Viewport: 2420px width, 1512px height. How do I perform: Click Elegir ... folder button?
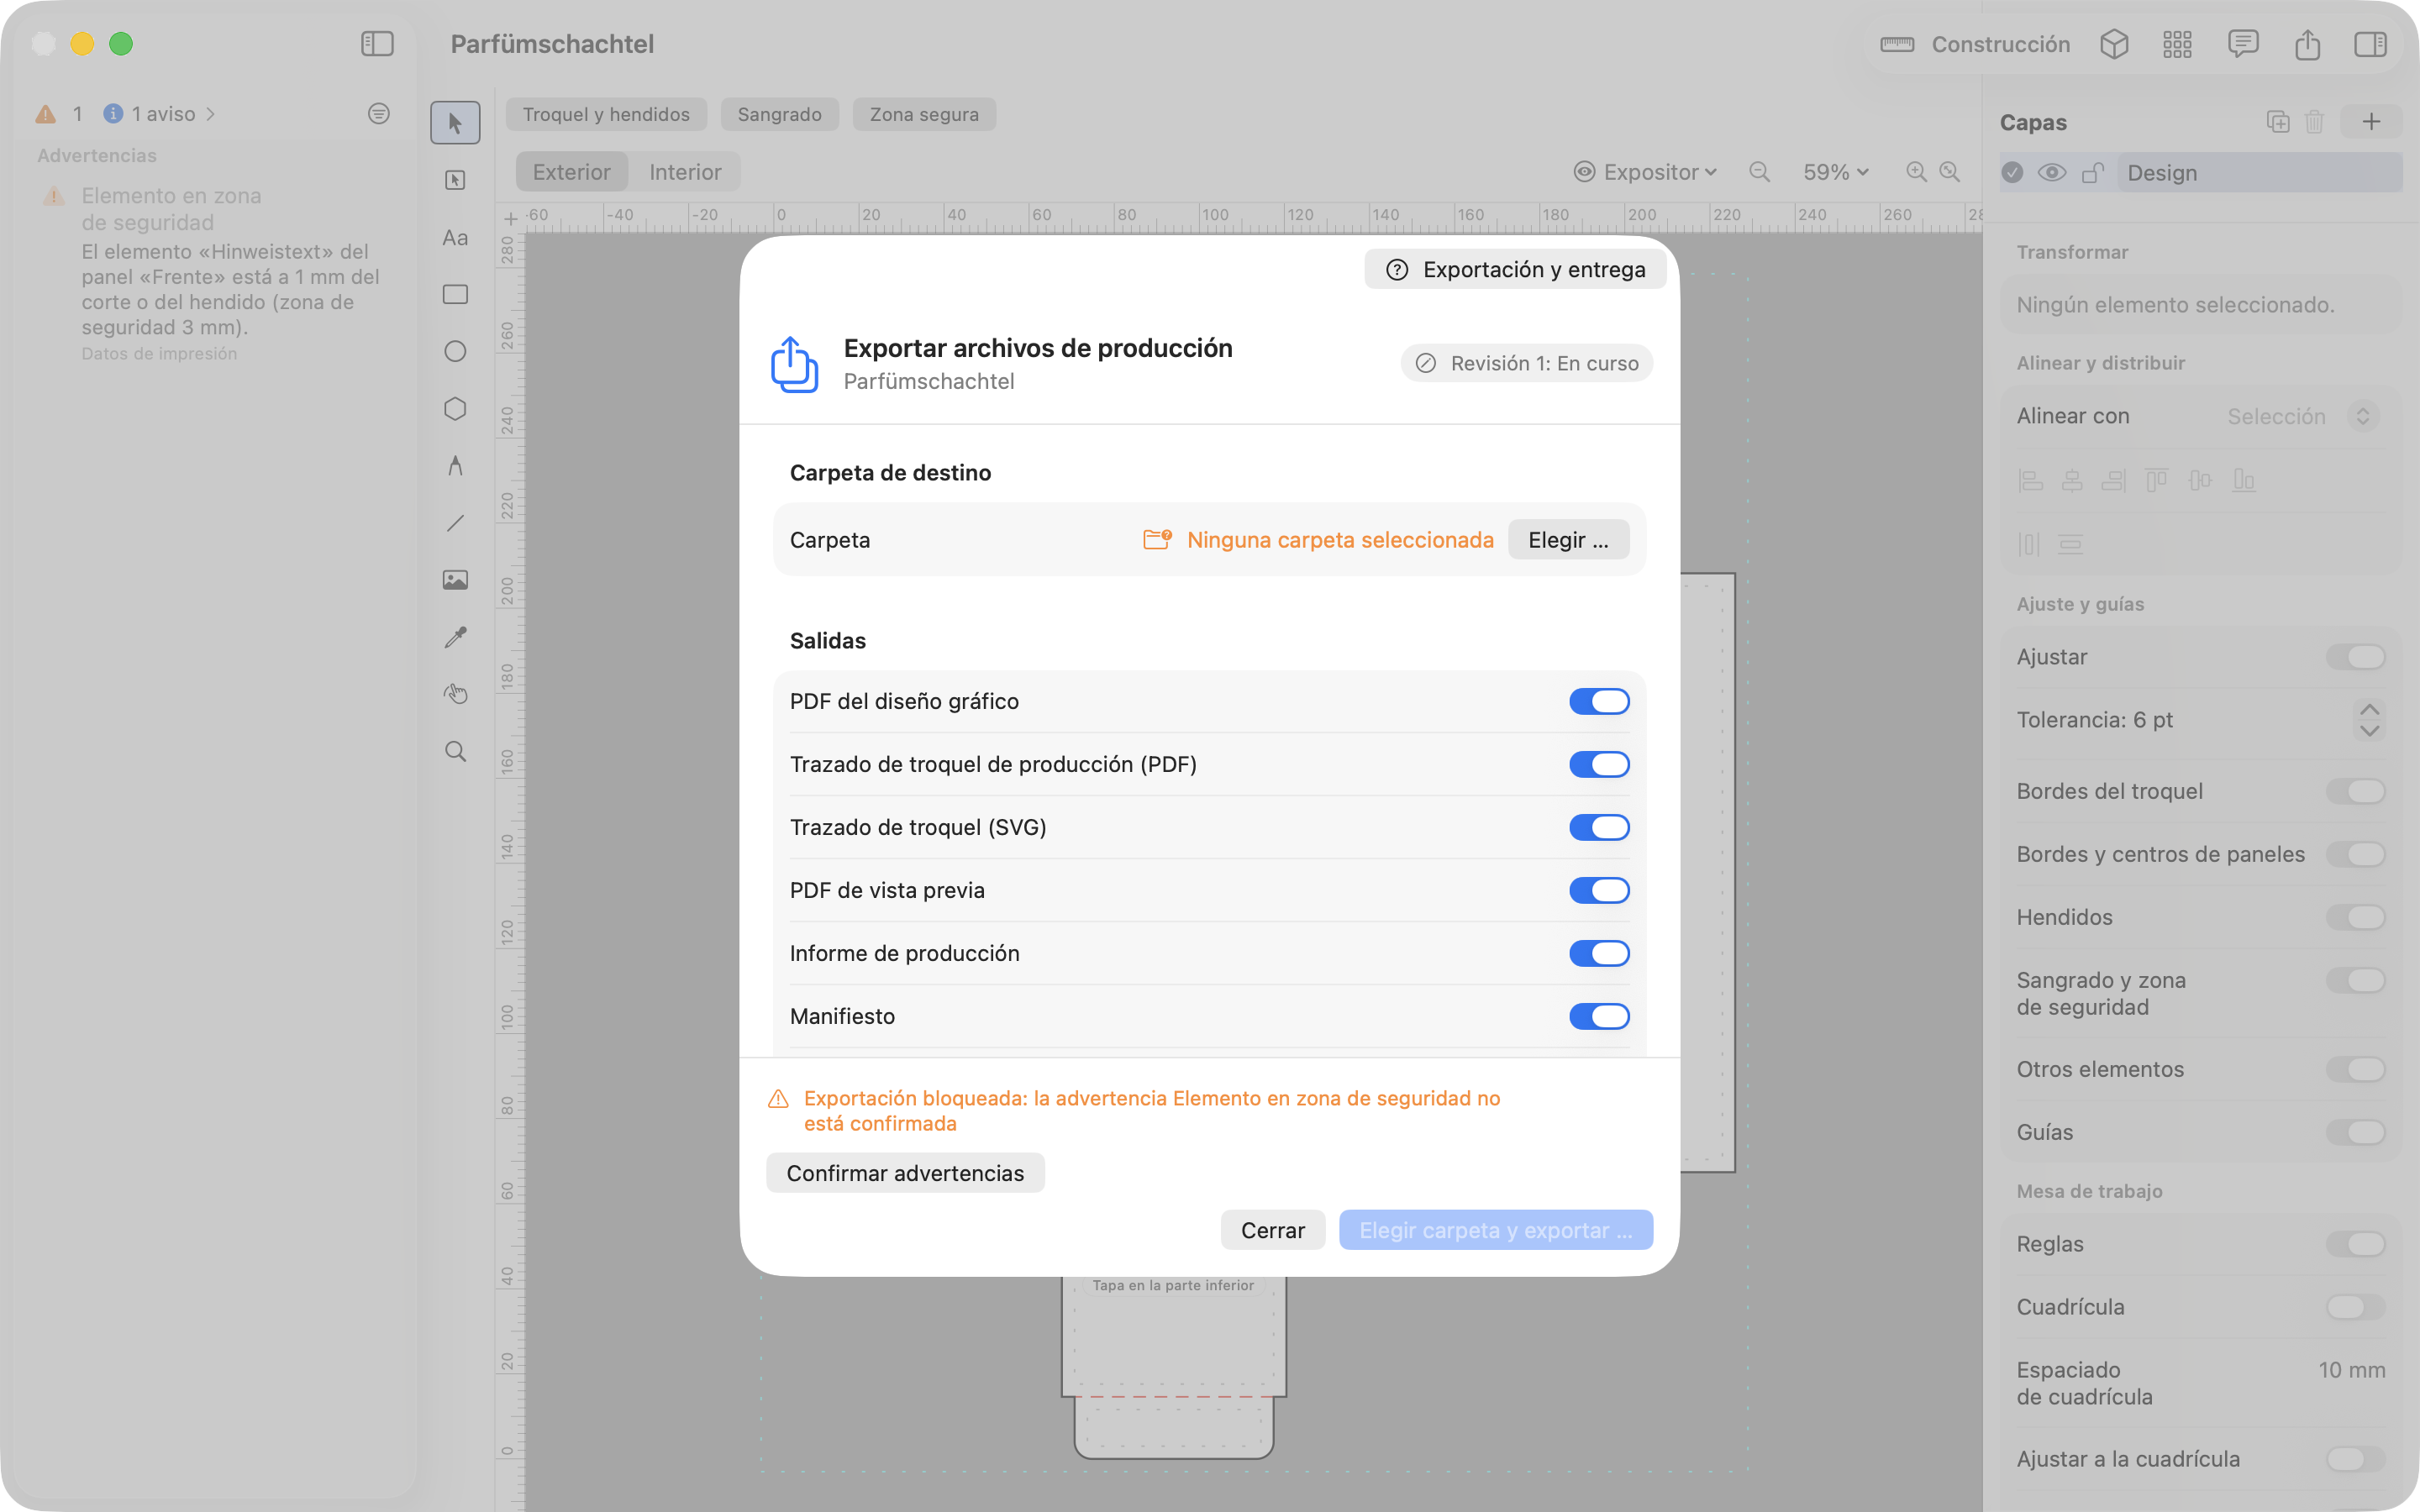(x=1568, y=540)
